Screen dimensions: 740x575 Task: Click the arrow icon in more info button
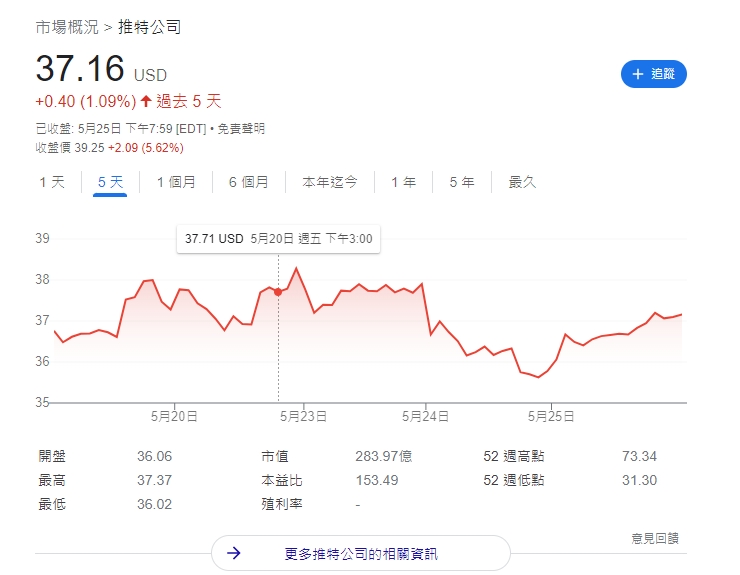234,553
